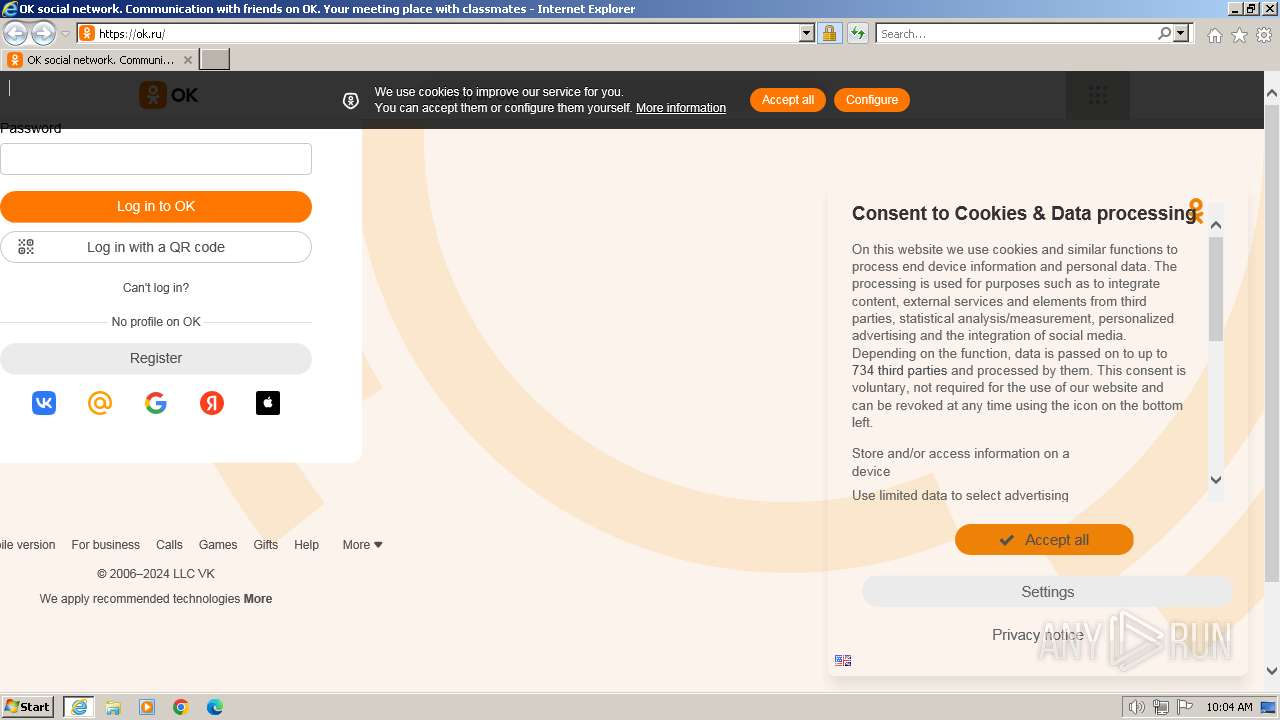Open For business footer link
This screenshot has height=720, width=1280.
[105, 545]
